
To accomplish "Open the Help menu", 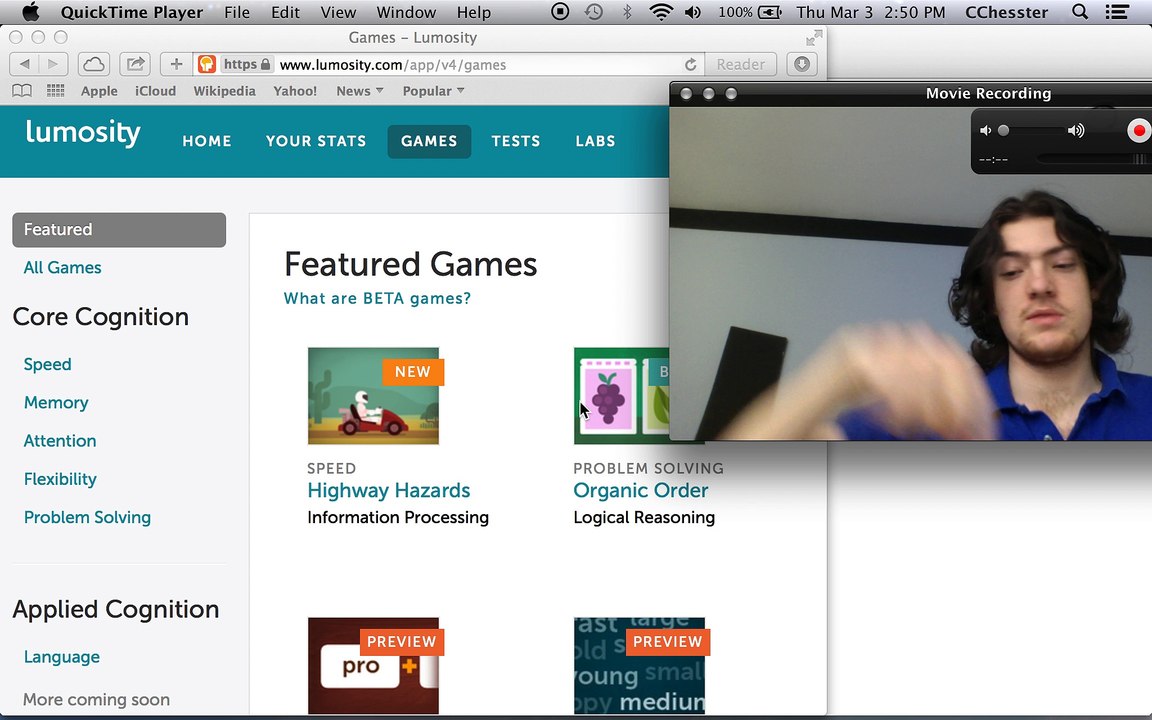I will coord(474,12).
